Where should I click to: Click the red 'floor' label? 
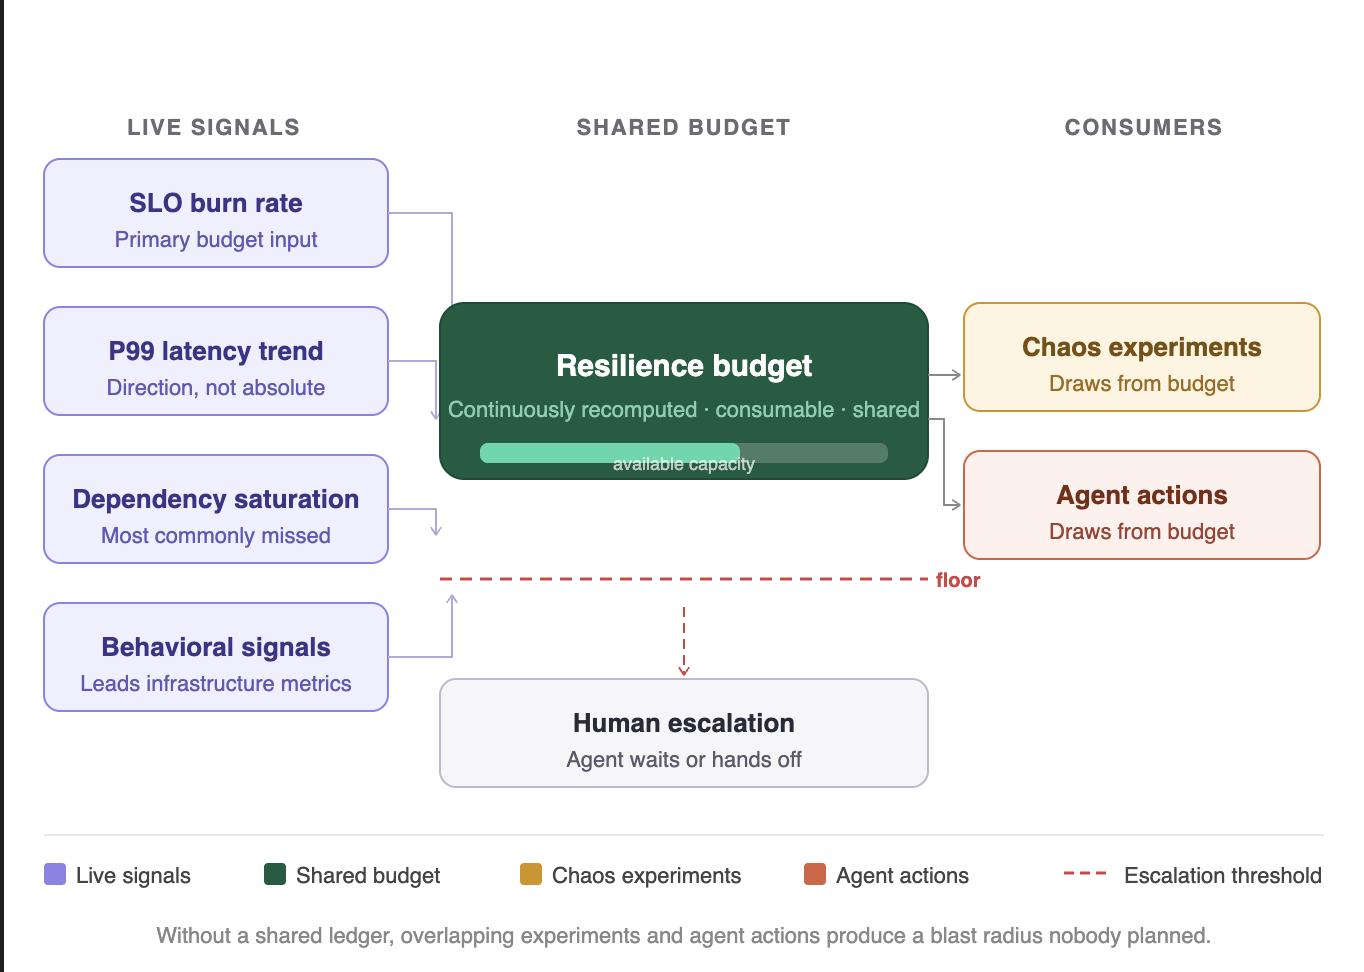(958, 580)
